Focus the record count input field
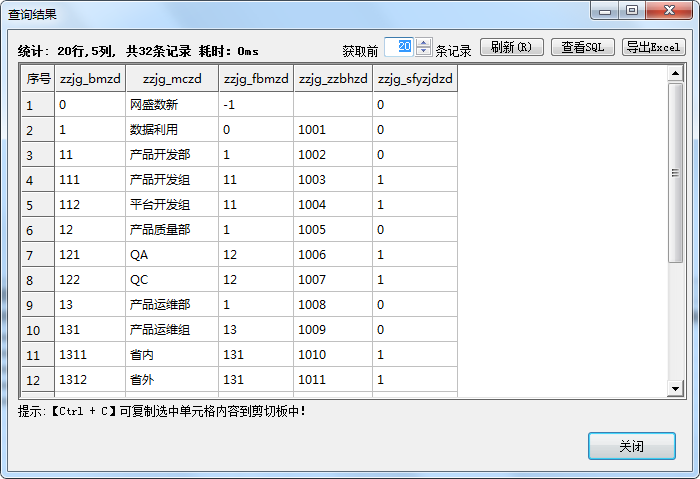 click(399, 47)
